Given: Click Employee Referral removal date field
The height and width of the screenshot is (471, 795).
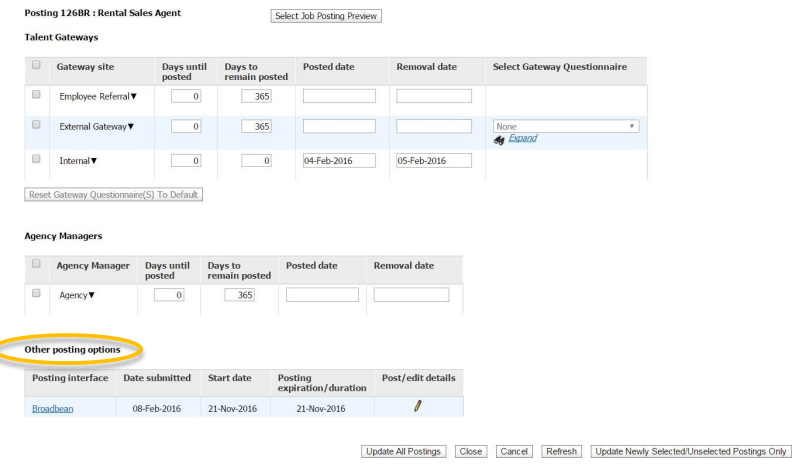Looking at the screenshot, I should point(434,96).
